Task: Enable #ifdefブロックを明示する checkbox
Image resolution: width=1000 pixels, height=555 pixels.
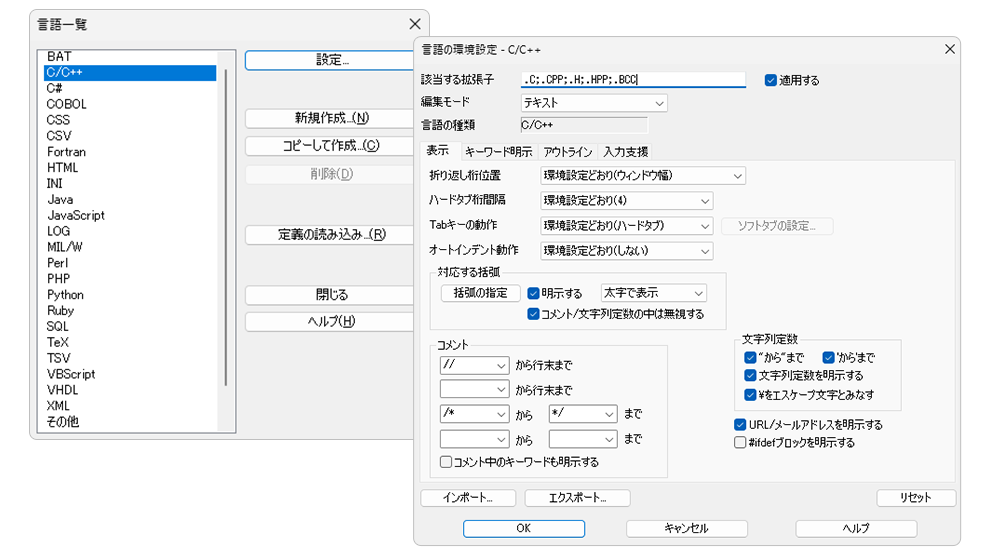Action: point(741,442)
